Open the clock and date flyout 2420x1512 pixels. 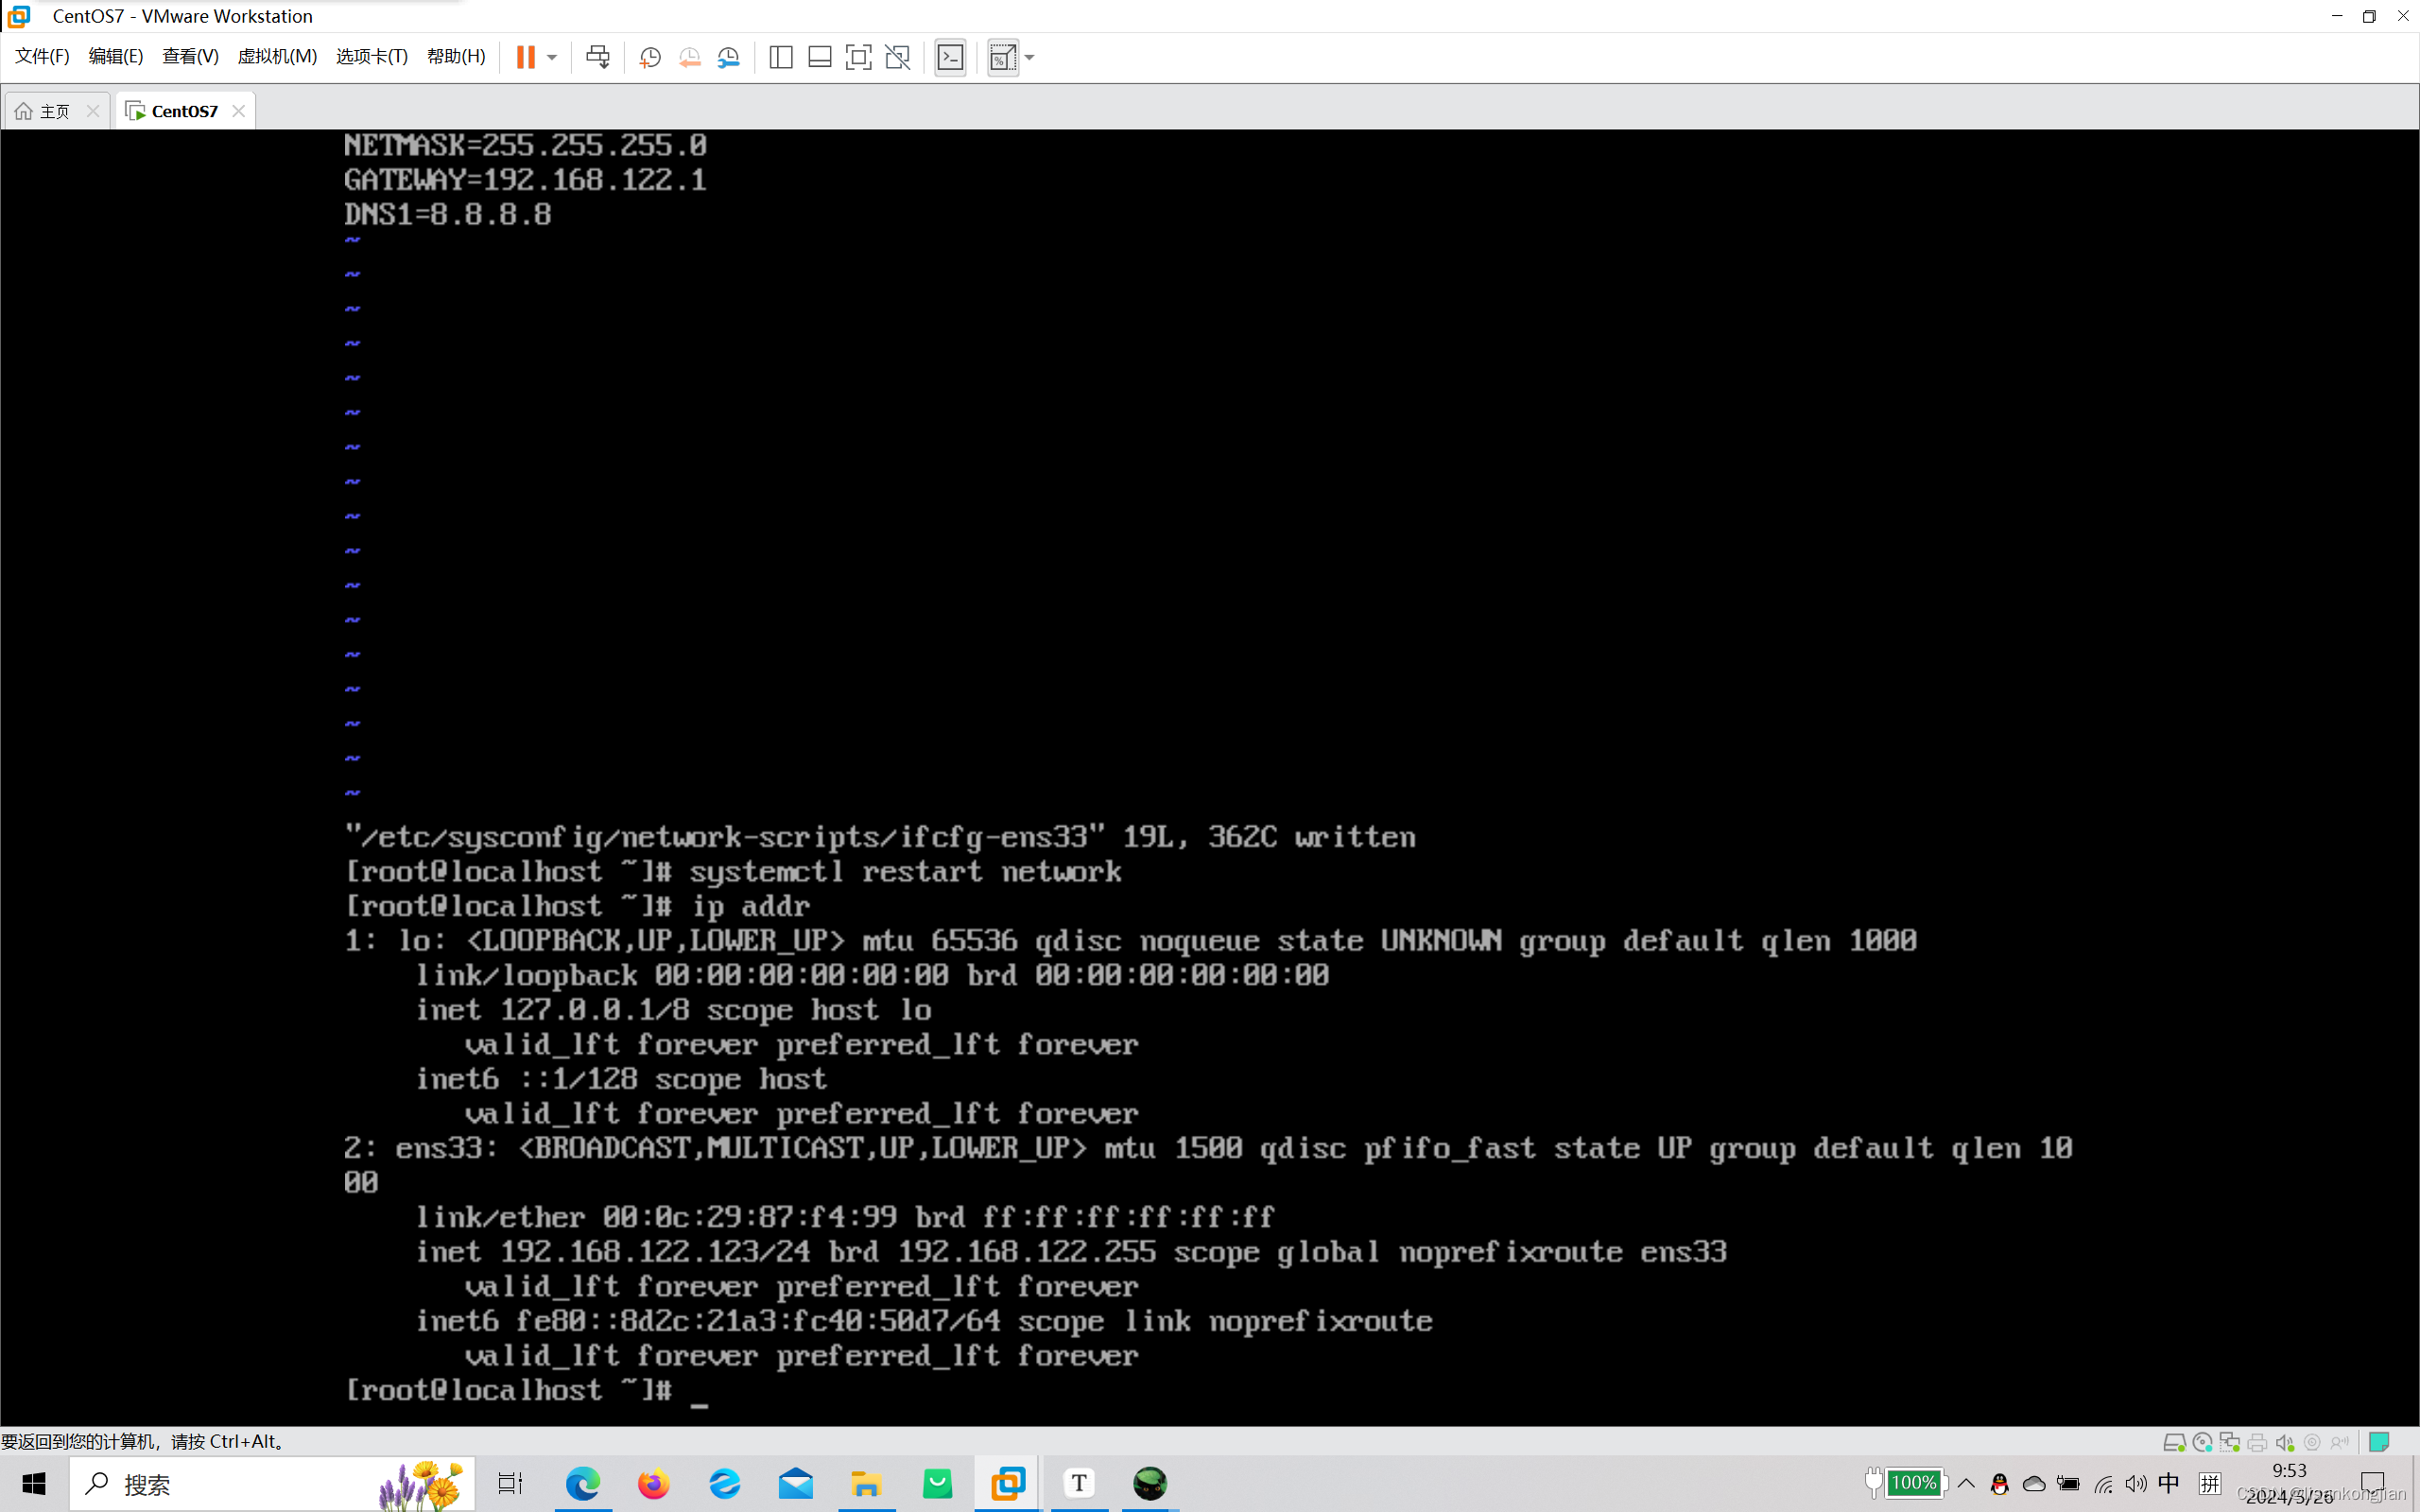tap(2289, 1484)
